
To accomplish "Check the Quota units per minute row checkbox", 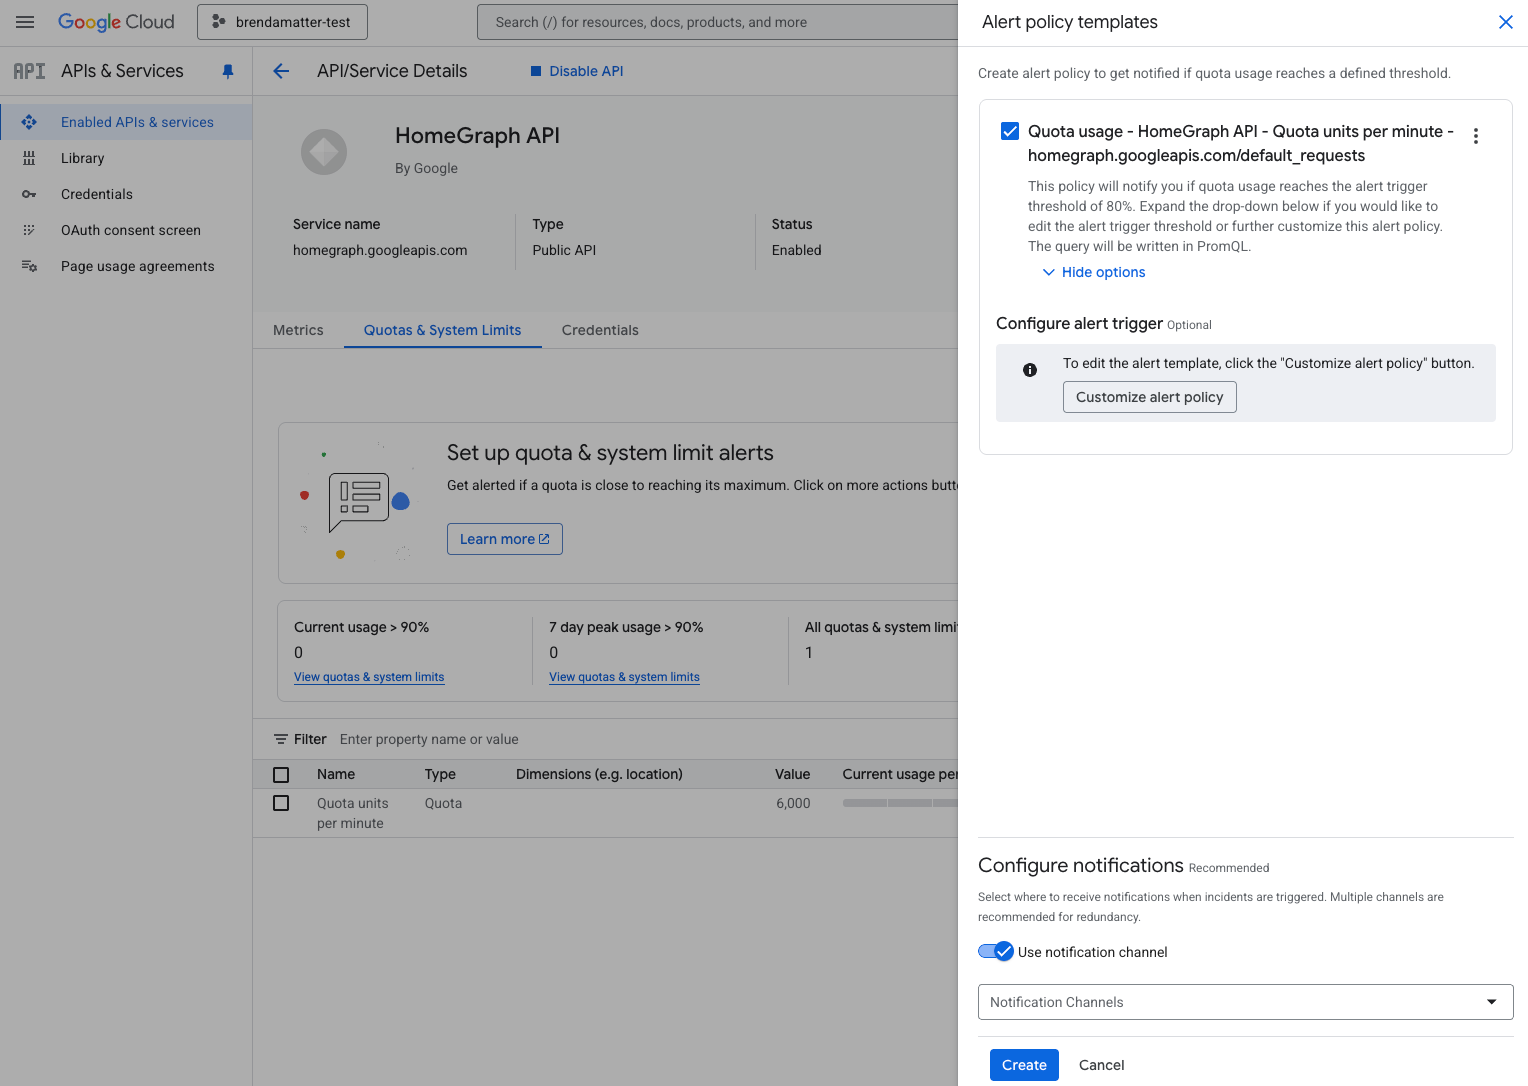I will [x=281, y=803].
